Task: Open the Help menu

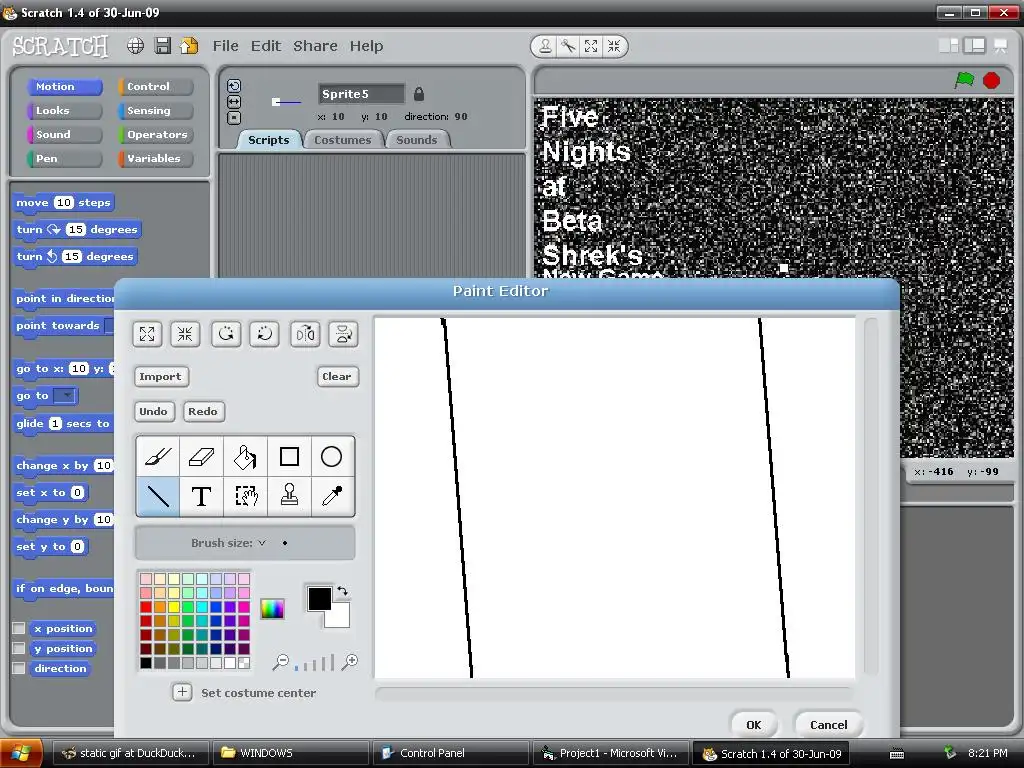Action: point(366,46)
